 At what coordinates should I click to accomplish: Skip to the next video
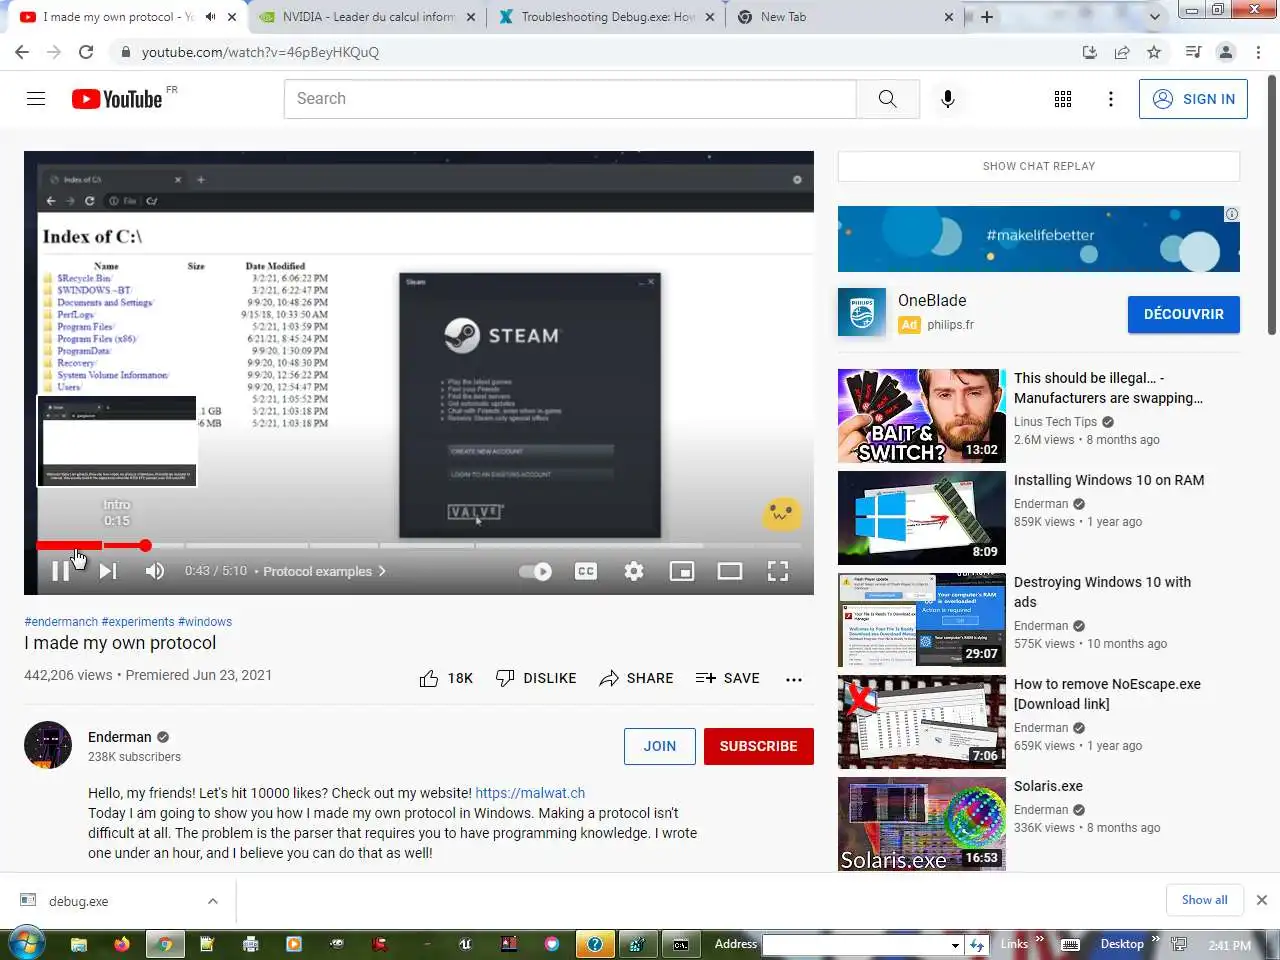108,571
